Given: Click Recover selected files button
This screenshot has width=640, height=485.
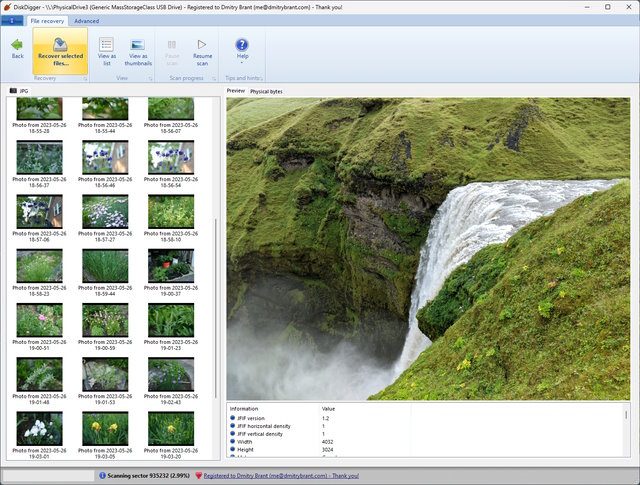Looking at the screenshot, I should (x=60, y=50).
